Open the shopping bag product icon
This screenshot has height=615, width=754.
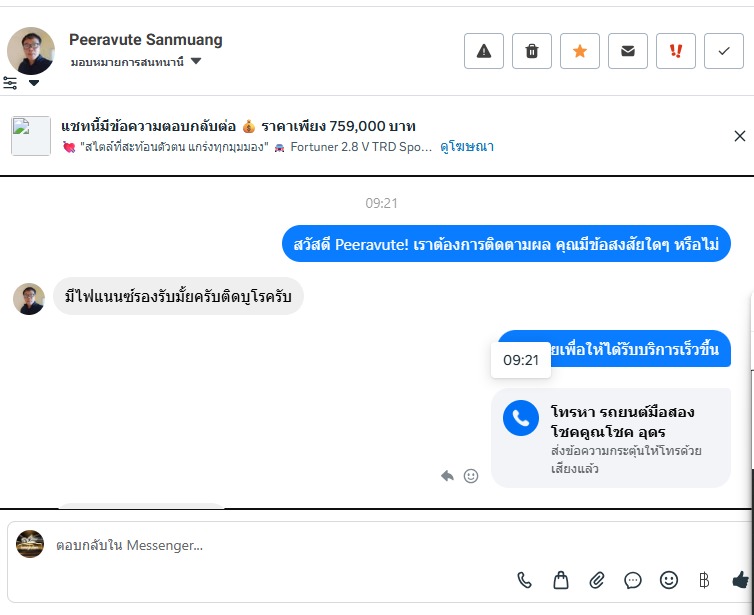click(x=561, y=580)
